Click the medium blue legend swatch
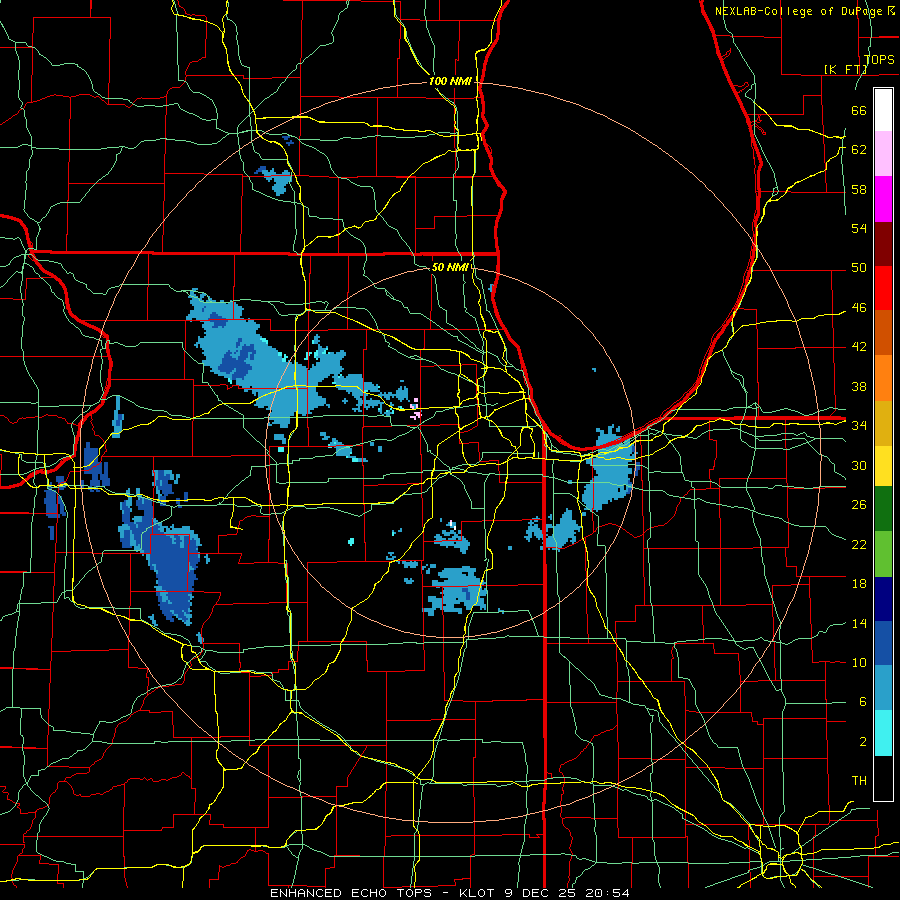This screenshot has width=900, height=900. (x=883, y=643)
